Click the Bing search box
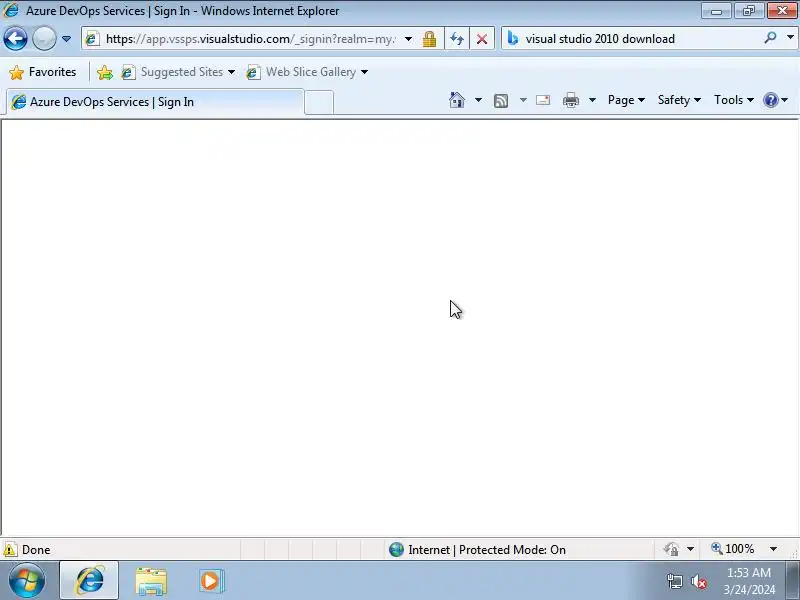 640,39
